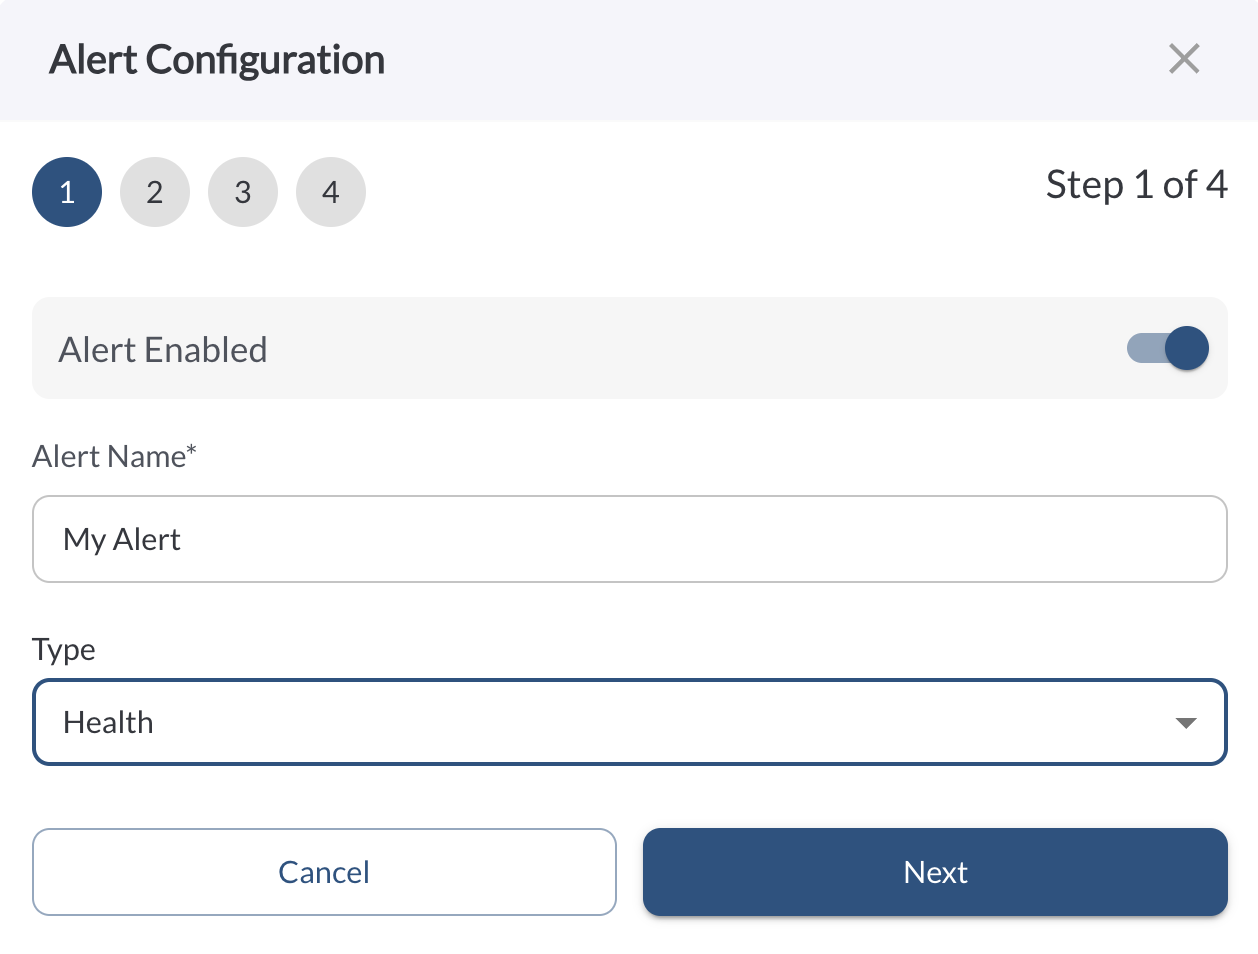Click the "Type" label above the dropdown
This screenshot has width=1258, height=954.
coord(64,650)
